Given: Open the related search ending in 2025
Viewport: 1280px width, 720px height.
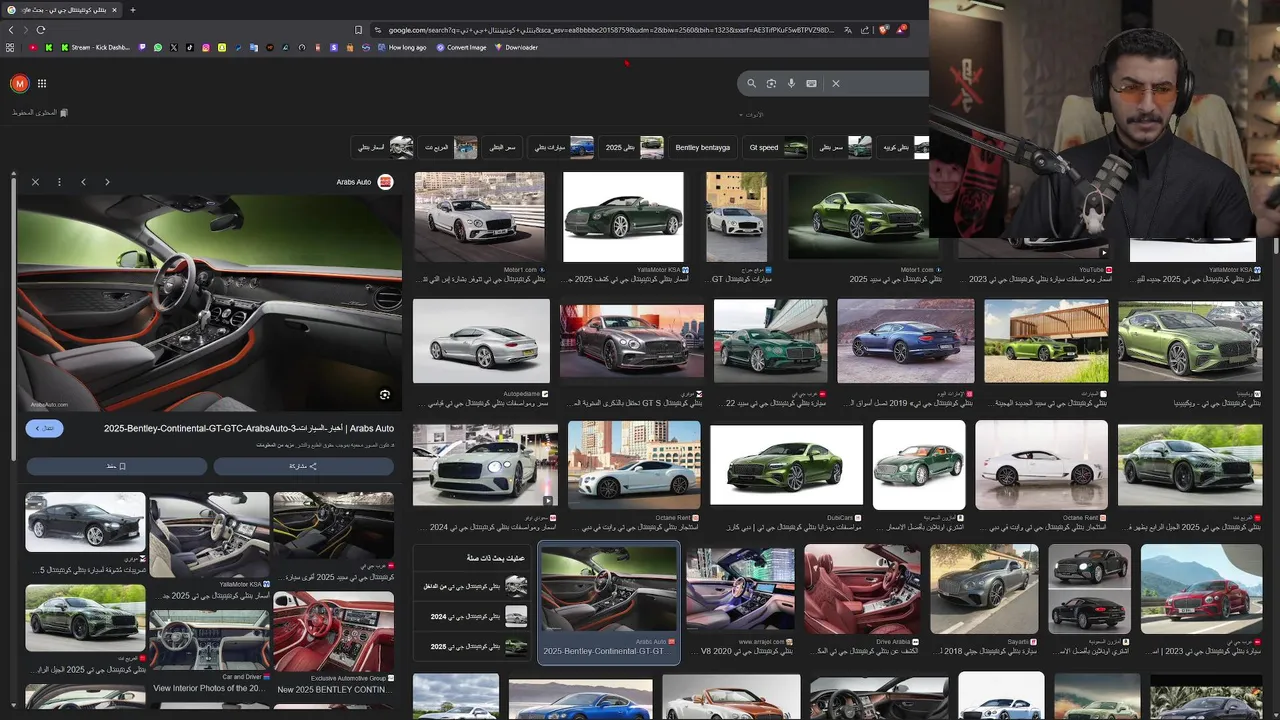Looking at the screenshot, I should [x=471, y=646].
